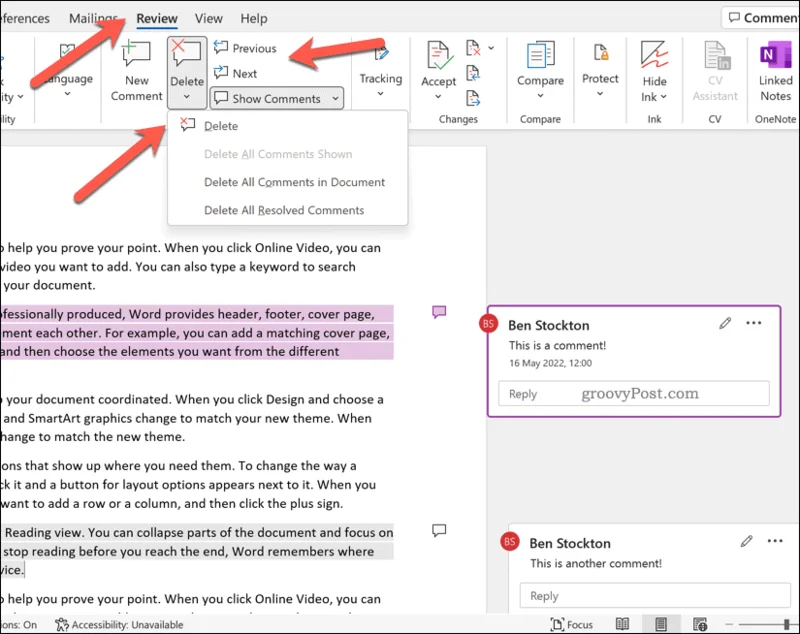Click Accessibility: Unavailable status
Viewport: 800px width, 634px height.
tap(119, 624)
